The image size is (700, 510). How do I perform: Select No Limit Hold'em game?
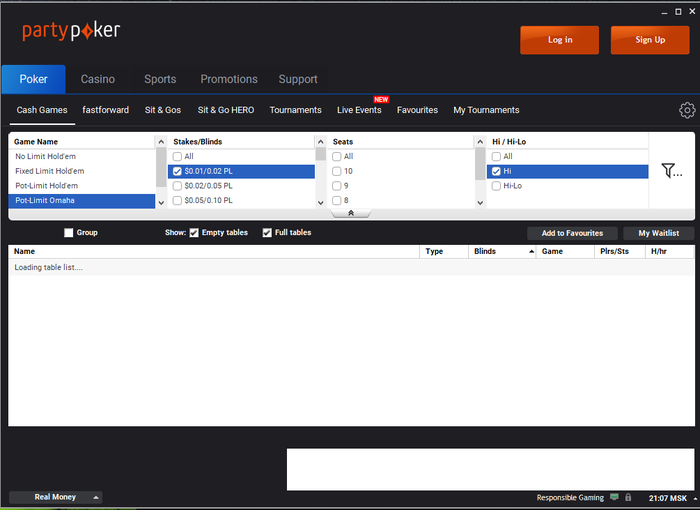[82, 156]
